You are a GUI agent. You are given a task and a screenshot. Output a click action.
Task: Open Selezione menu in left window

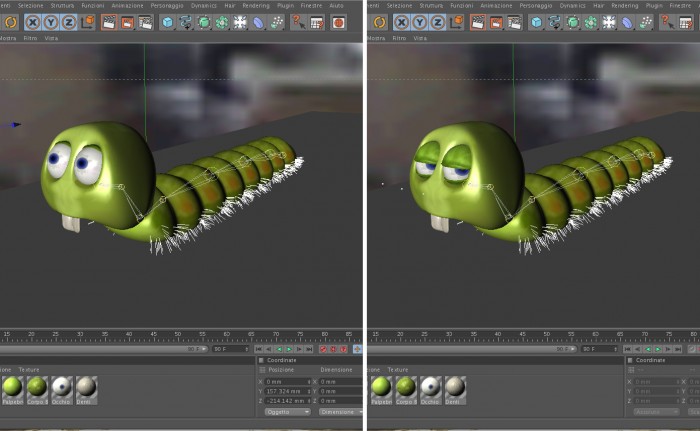point(31,5)
